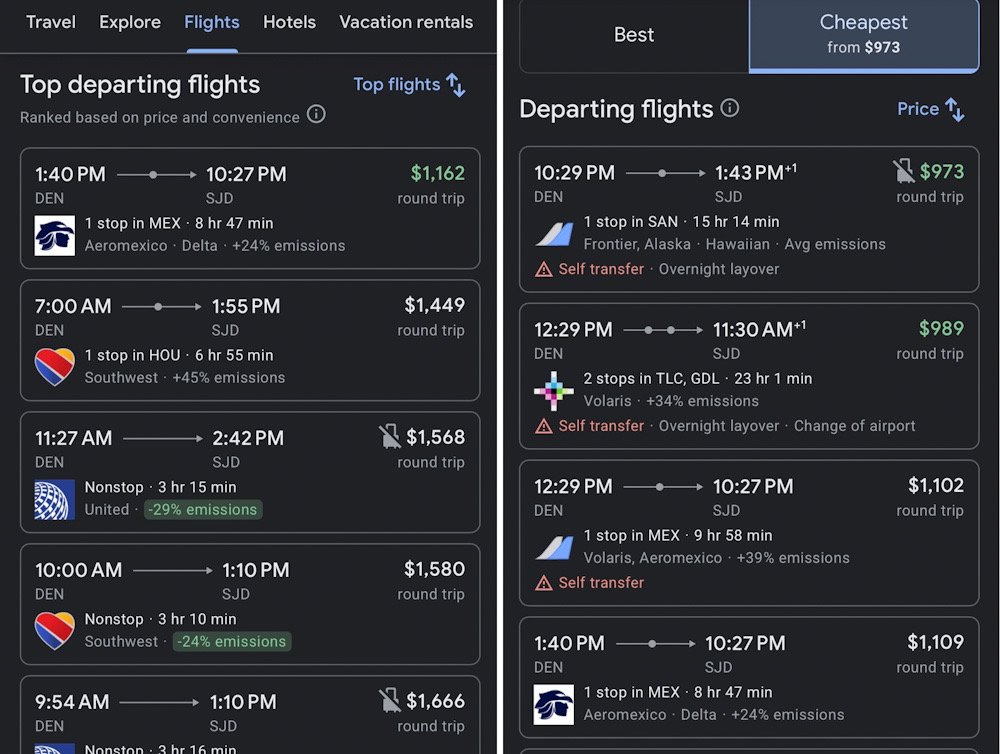The height and width of the screenshot is (754, 1000).
Task: Go to the Vacation rentals tab
Action: coord(406,22)
